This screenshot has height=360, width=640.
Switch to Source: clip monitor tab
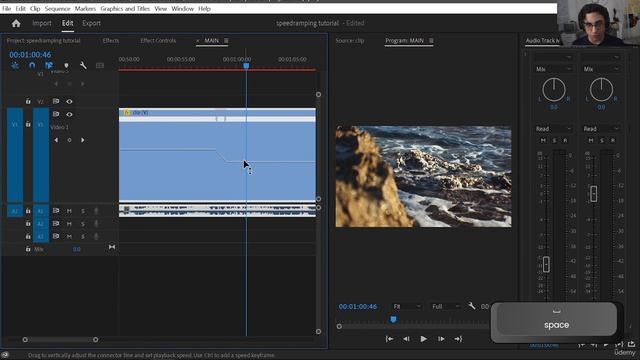pos(349,41)
